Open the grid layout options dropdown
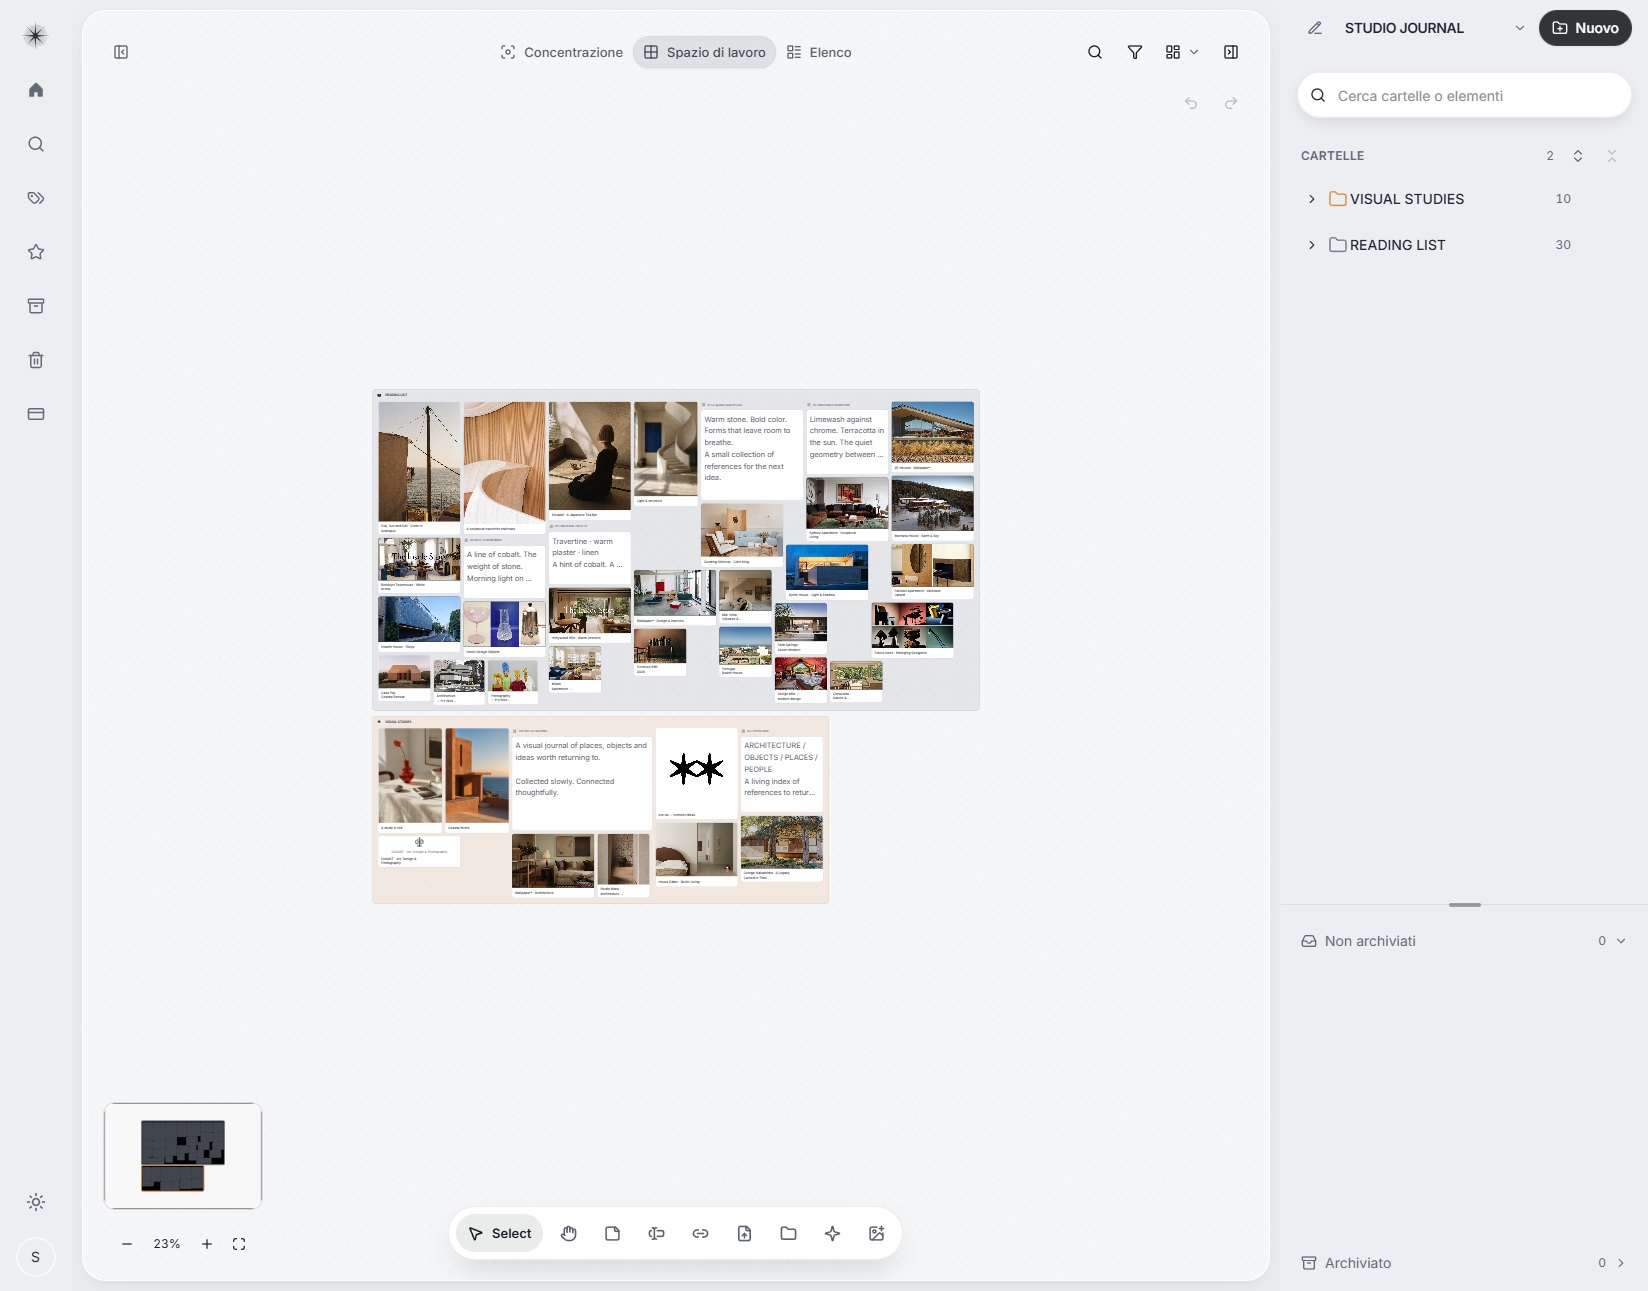This screenshot has width=1648, height=1291. (x=1182, y=52)
